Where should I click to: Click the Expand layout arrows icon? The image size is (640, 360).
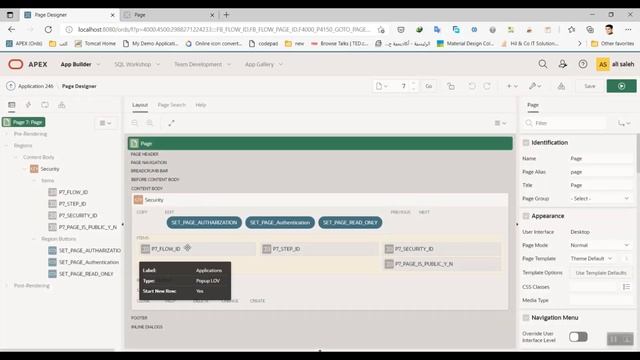point(171,123)
